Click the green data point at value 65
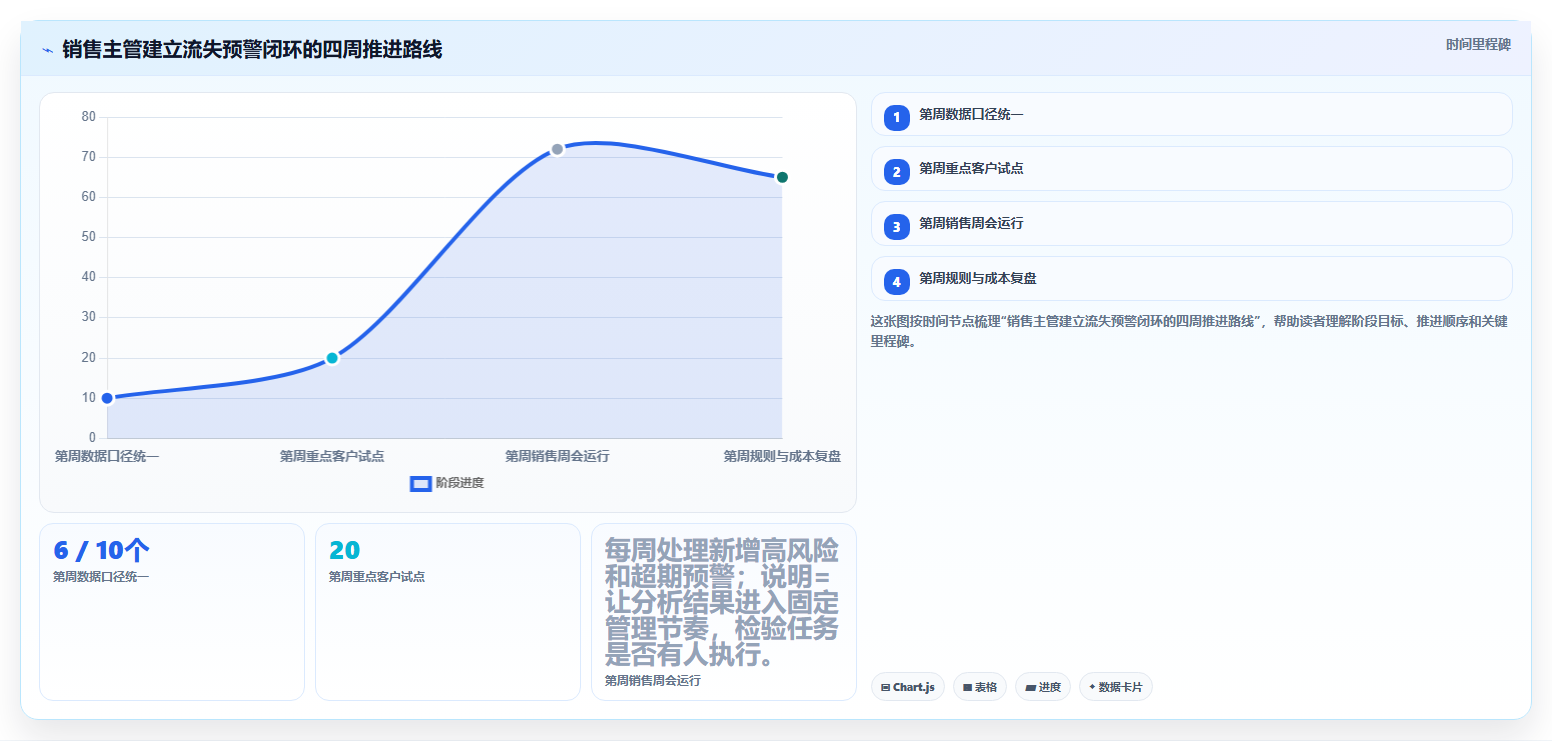Screen dimensions: 1552x741 click(782, 177)
